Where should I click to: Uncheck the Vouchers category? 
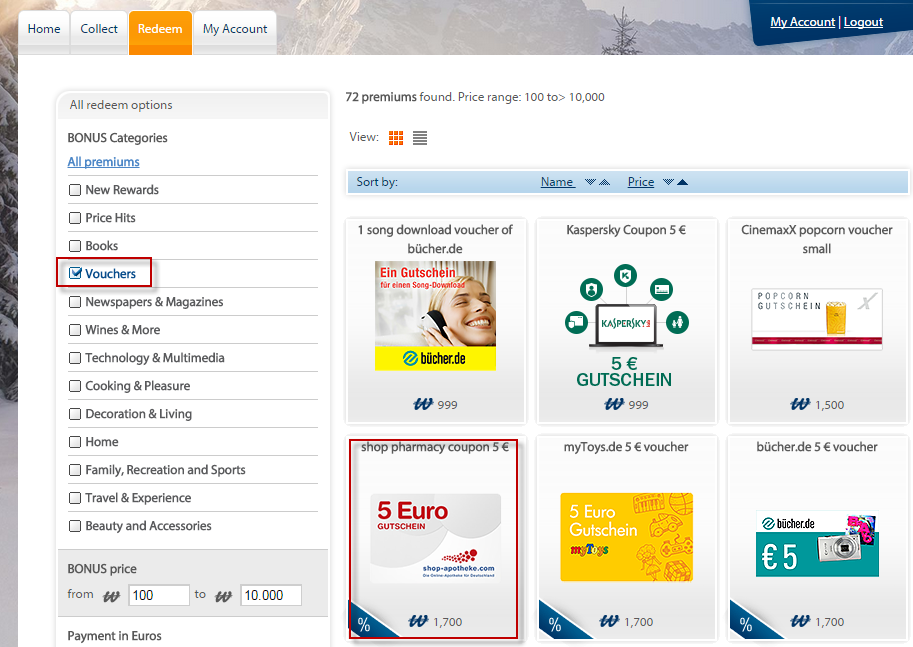click(x=75, y=273)
